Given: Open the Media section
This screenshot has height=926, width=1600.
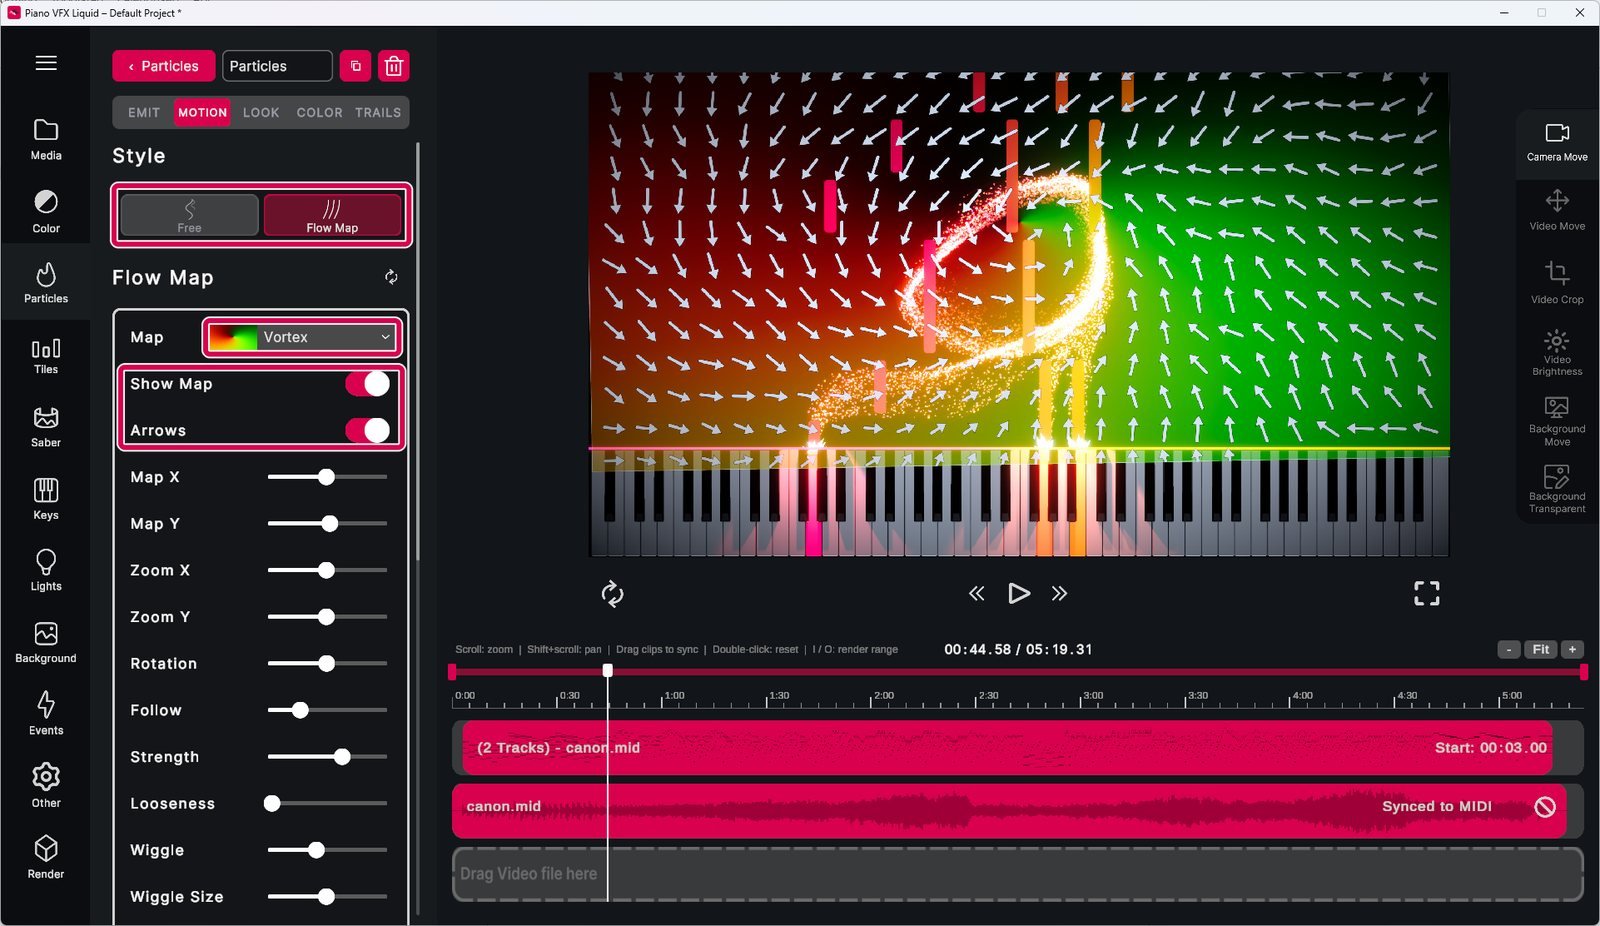Looking at the screenshot, I should click(x=46, y=140).
